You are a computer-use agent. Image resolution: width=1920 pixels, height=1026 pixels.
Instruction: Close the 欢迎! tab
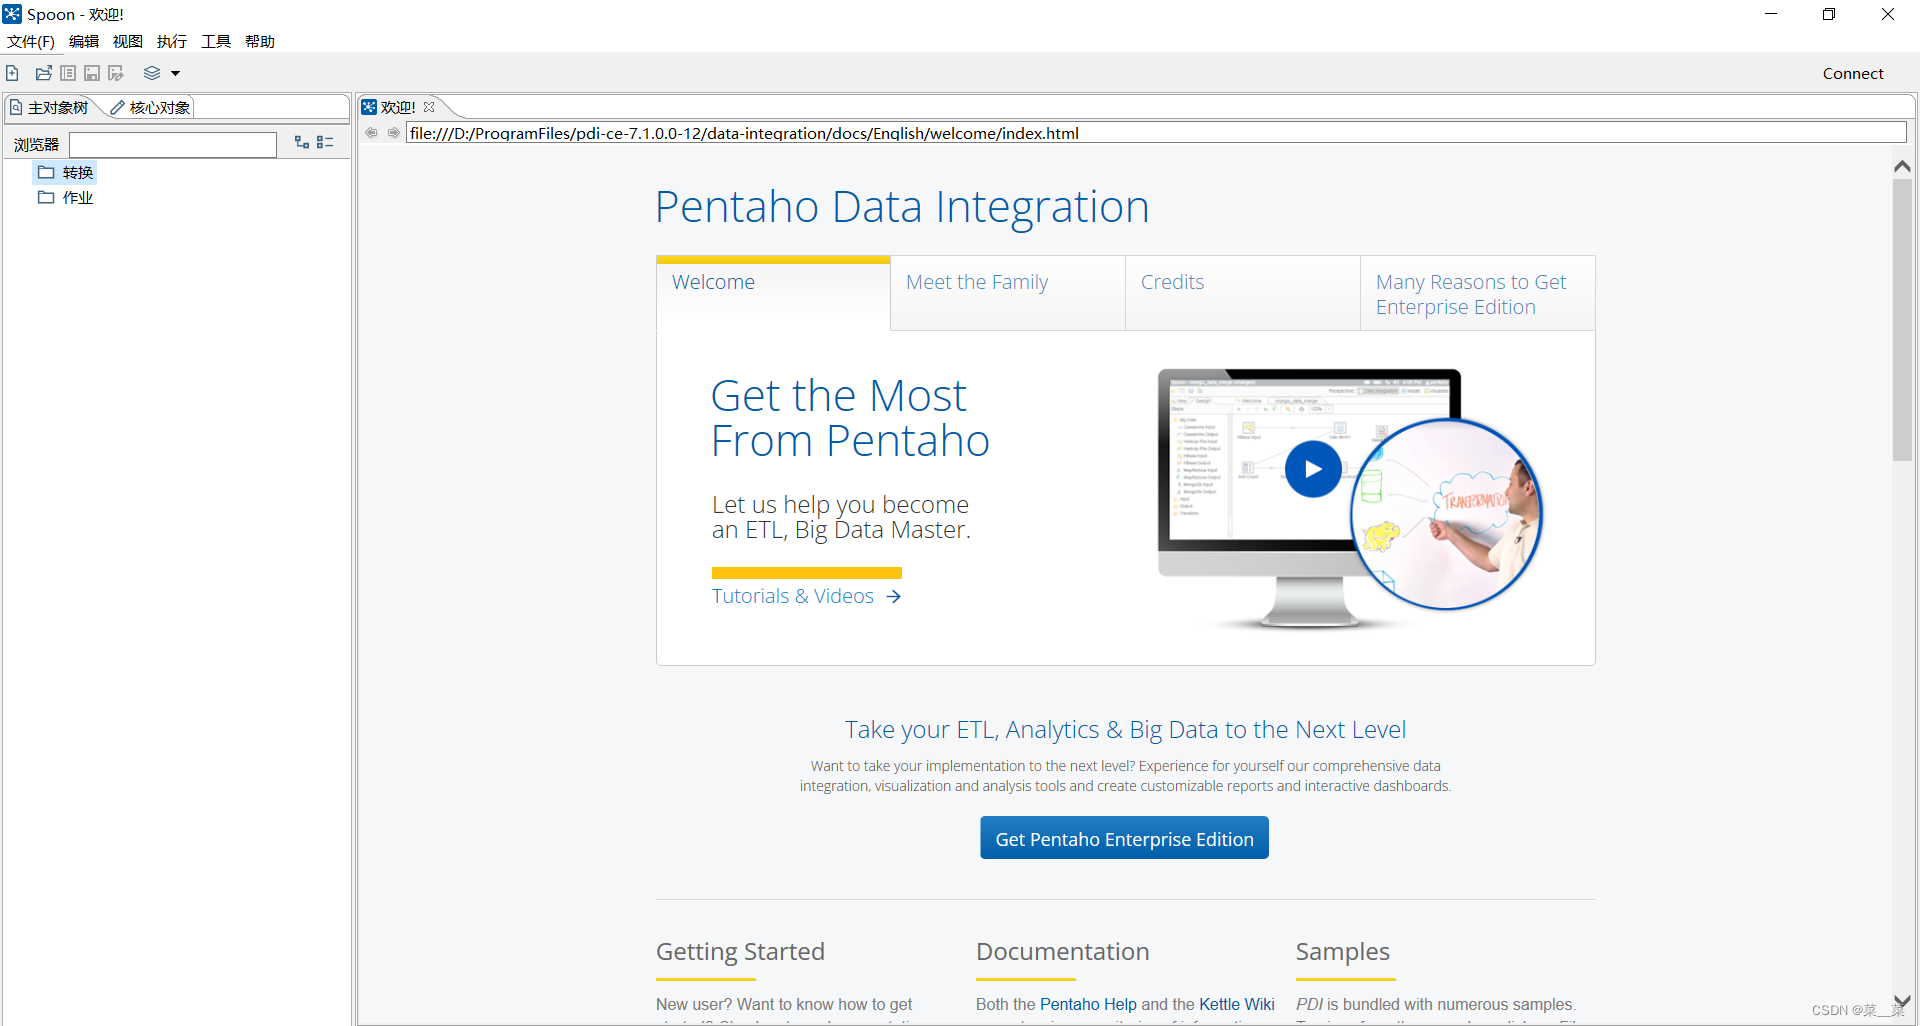pos(429,107)
